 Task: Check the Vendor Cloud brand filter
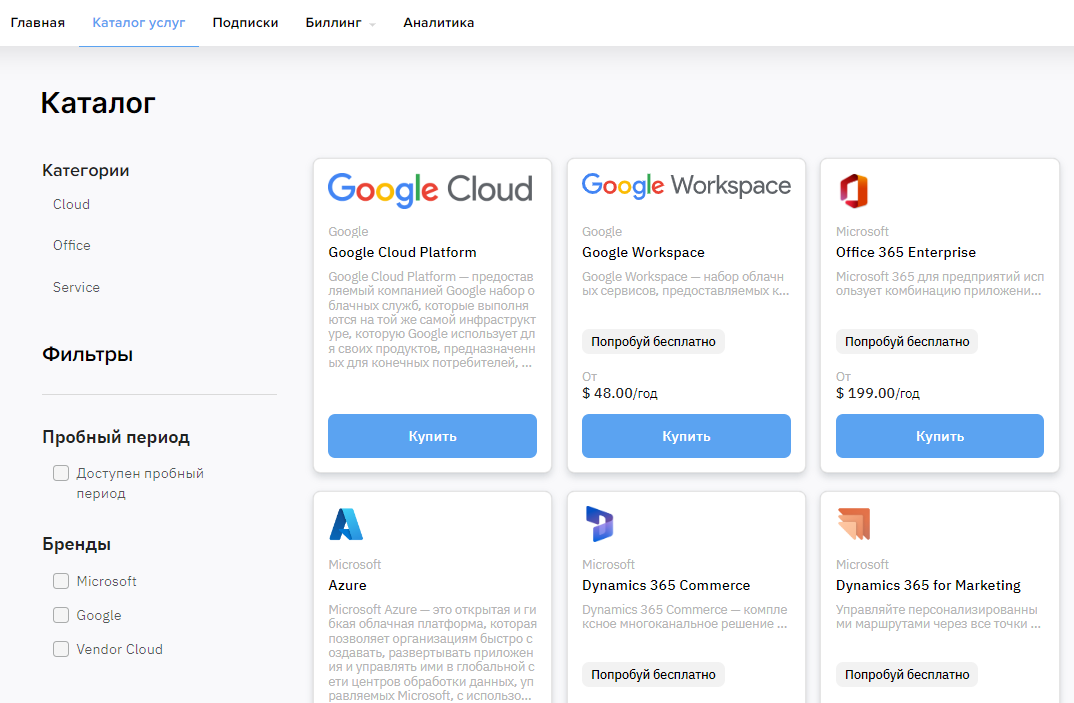pyautogui.click(x=61, y=649)
